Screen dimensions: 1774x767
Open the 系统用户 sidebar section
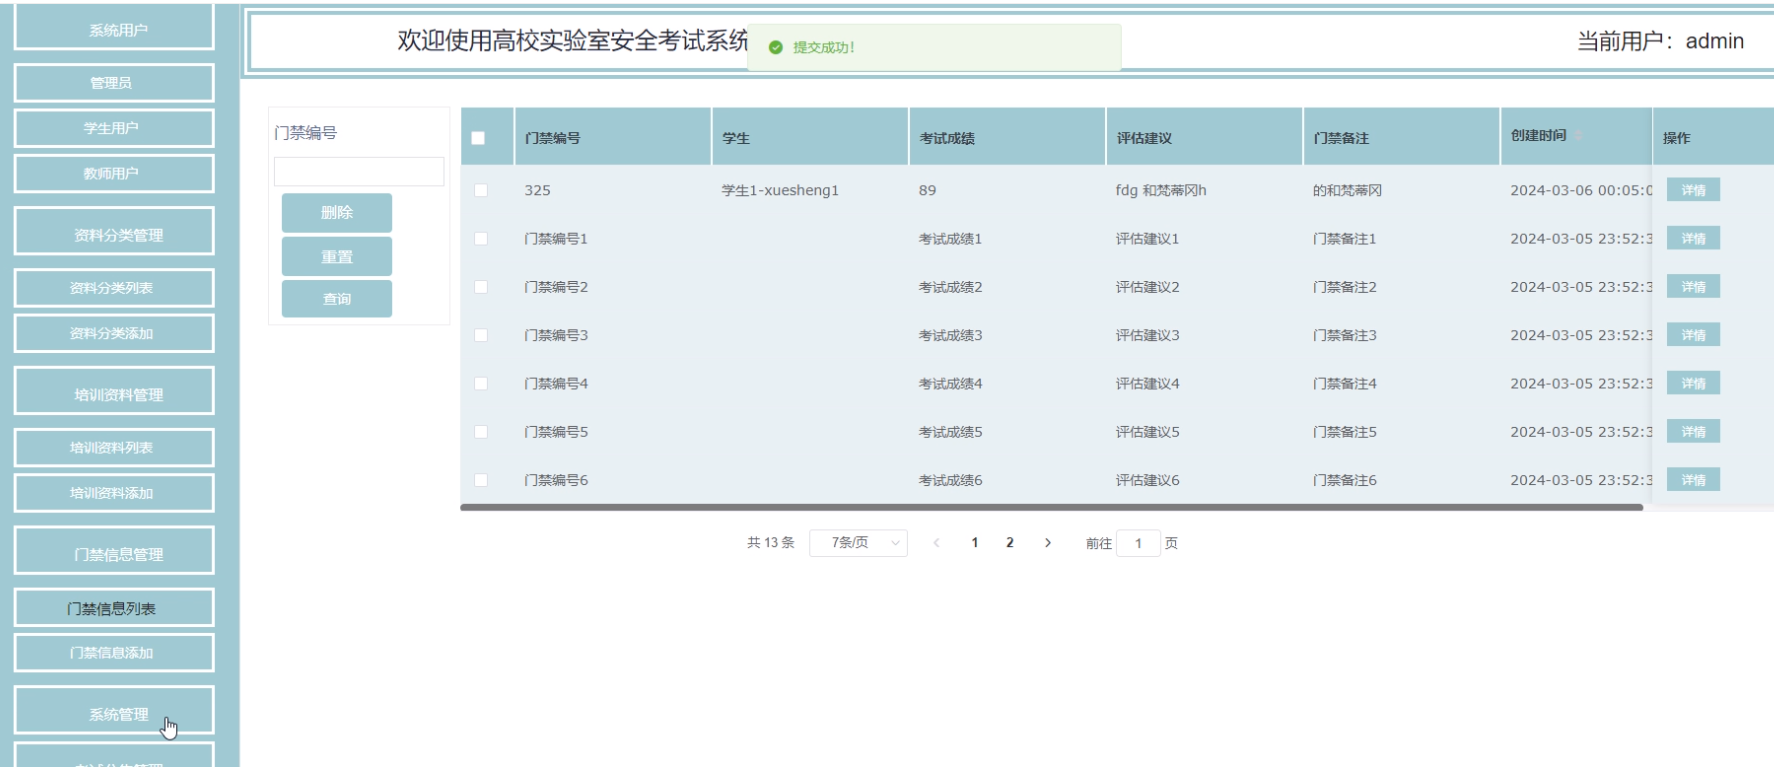click(x=114, y=29)
